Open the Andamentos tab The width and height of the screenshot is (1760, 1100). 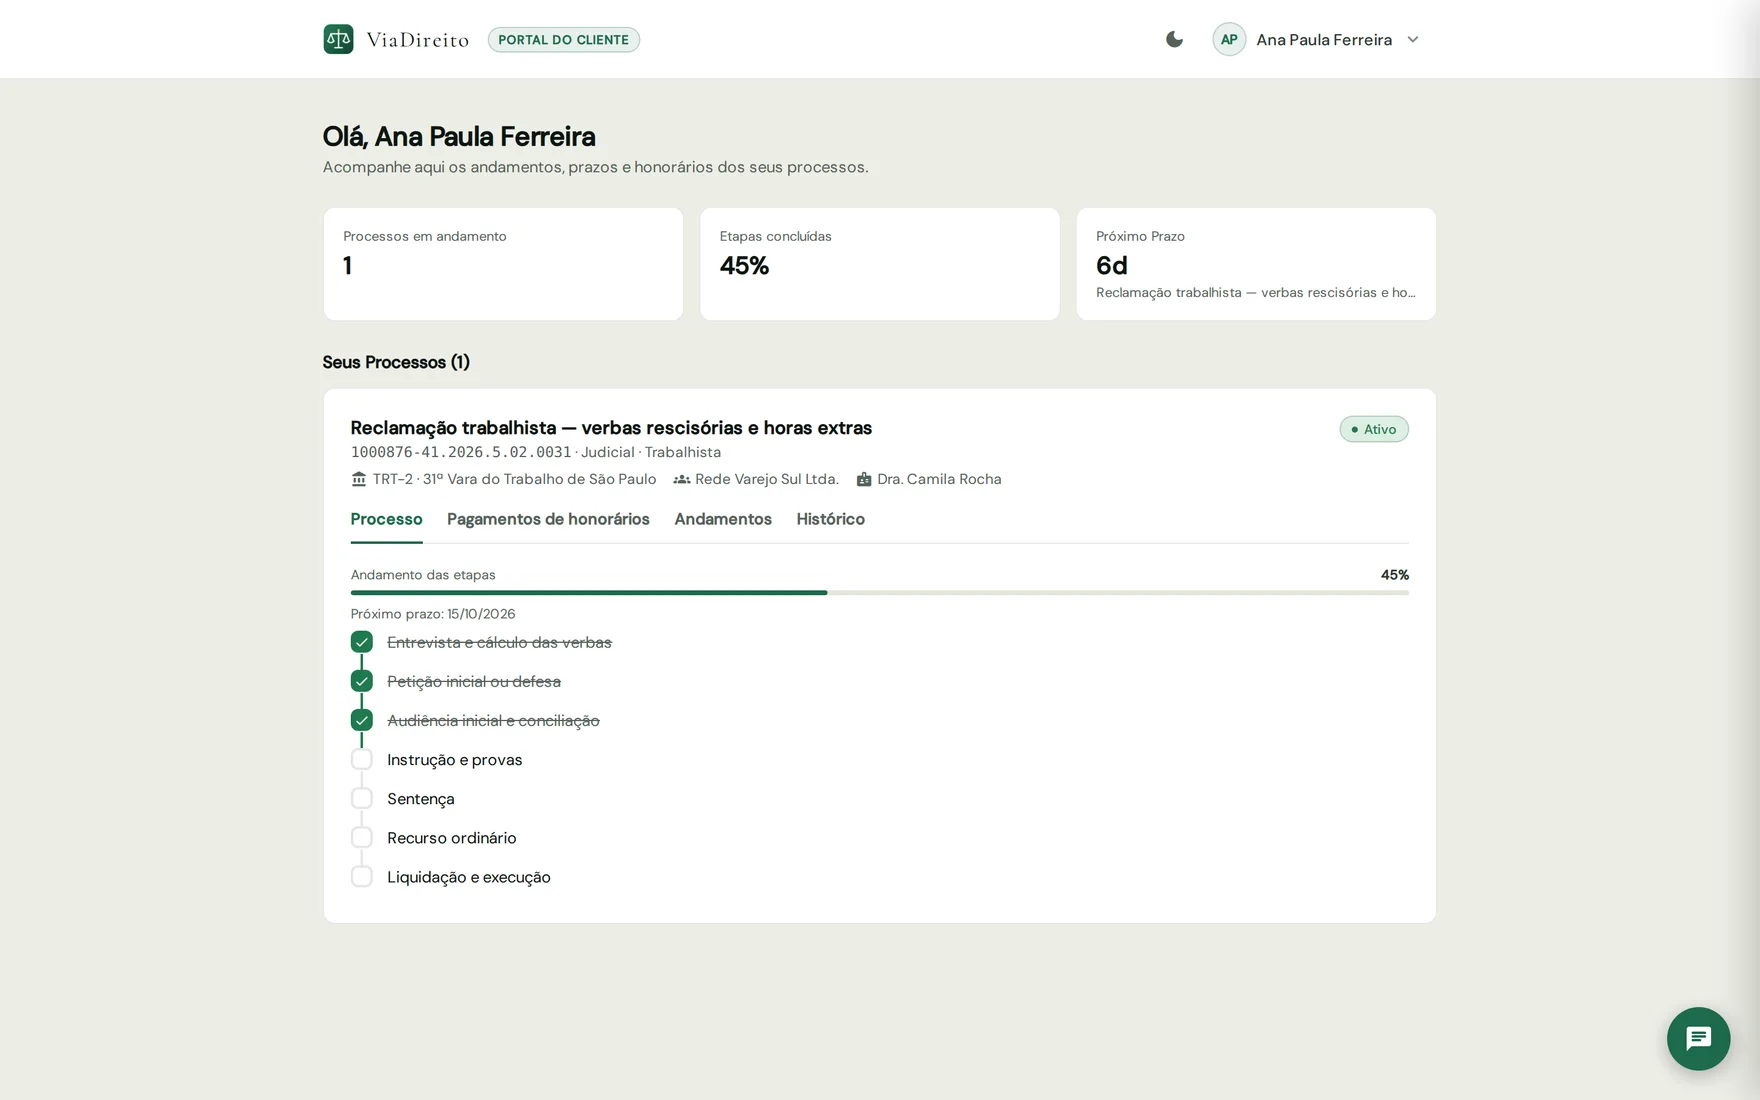(x=723, y=519)
